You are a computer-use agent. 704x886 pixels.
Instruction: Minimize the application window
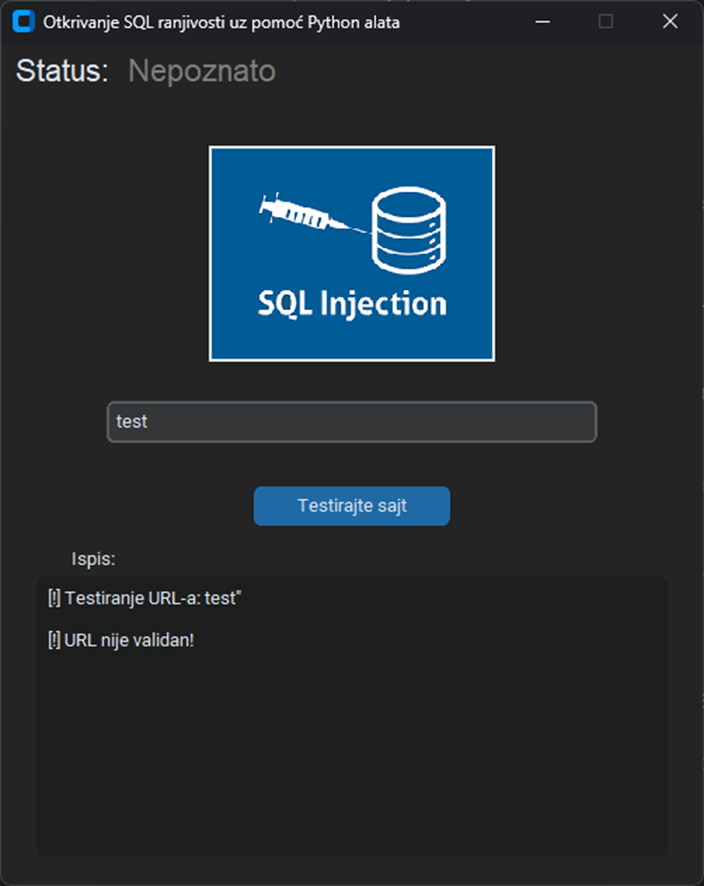(x=541, y=21)
